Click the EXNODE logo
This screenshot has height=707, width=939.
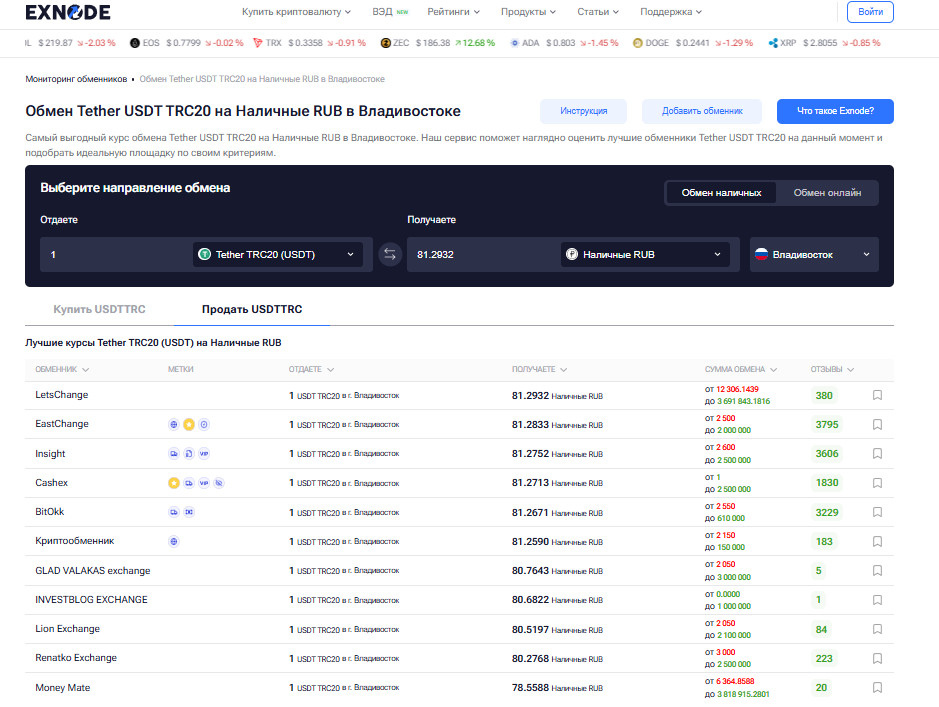click(68, 13)
